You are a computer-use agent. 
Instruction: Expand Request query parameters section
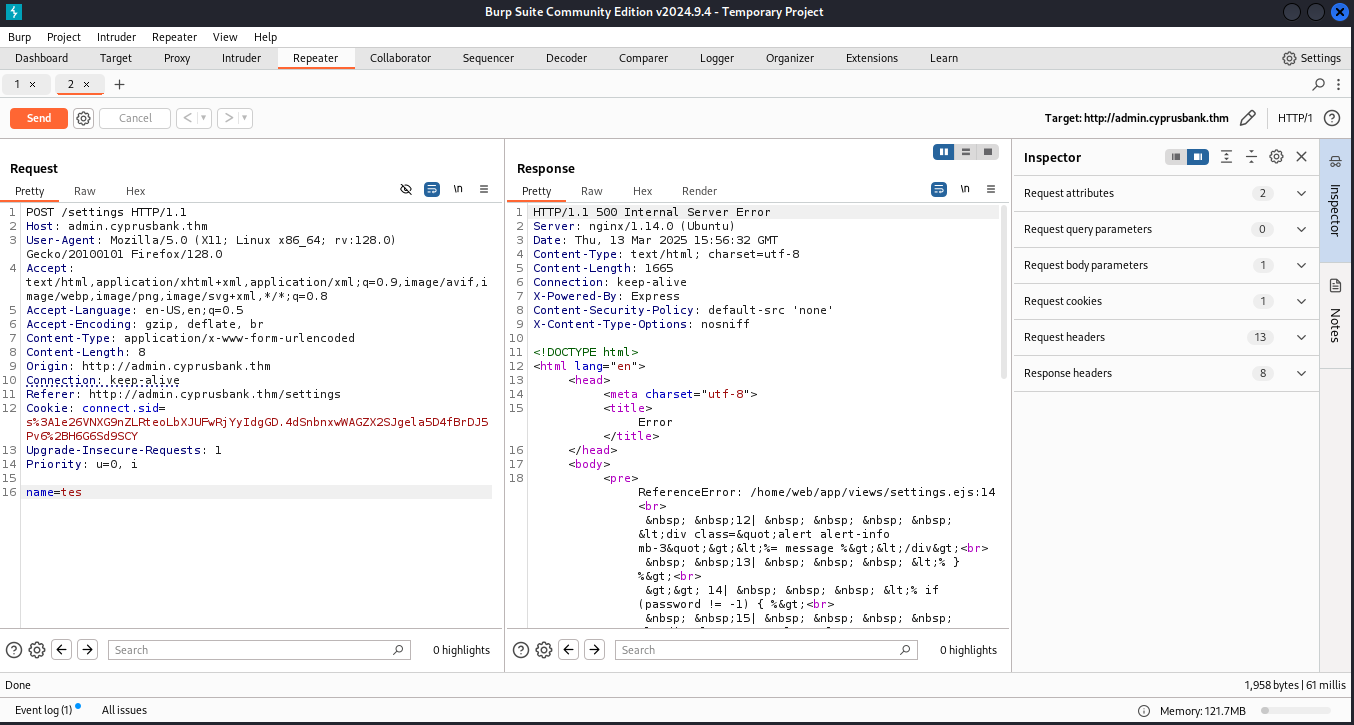(x=1166, y=229)
